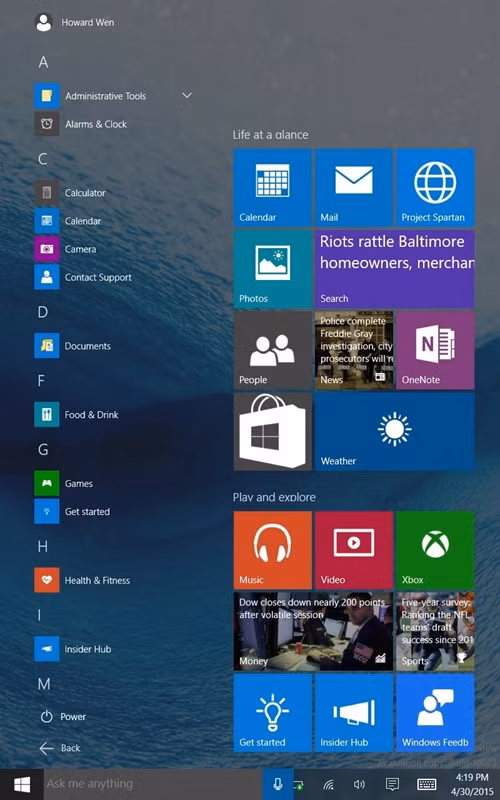Open the Photos tile
Screen dimensions: 500x800
(272, 269)
